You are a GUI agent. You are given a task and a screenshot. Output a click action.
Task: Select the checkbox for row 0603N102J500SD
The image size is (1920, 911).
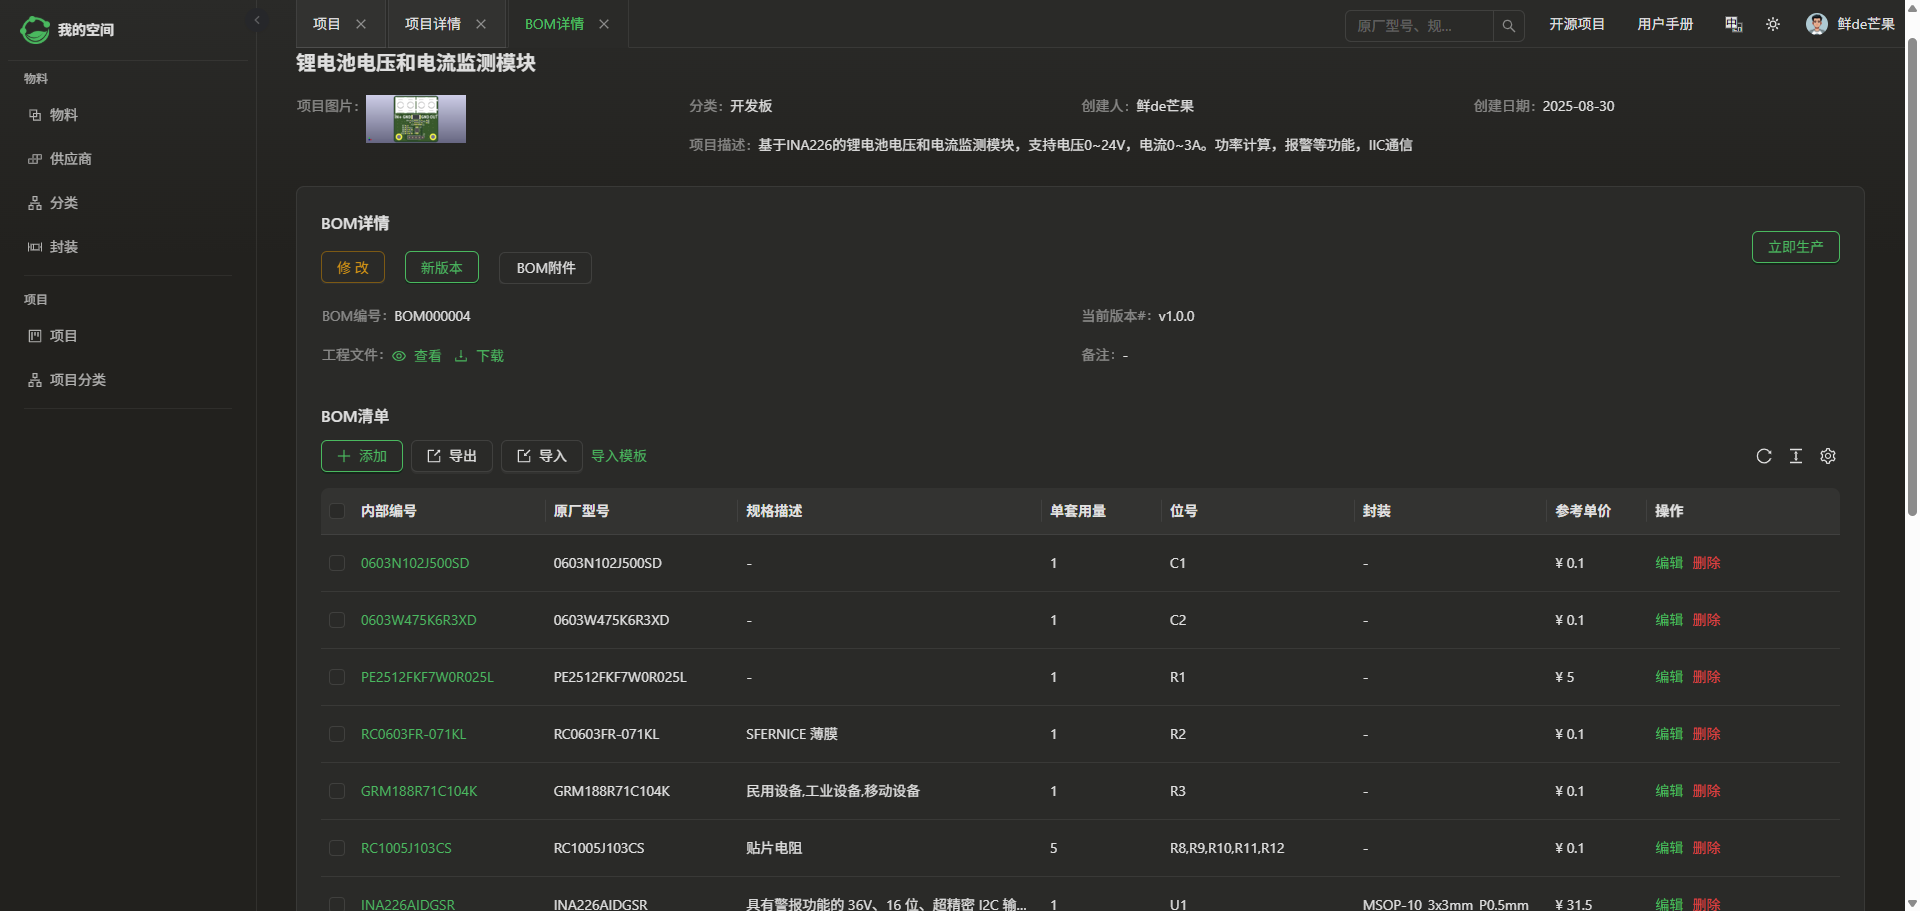click(x=337, y=563)
